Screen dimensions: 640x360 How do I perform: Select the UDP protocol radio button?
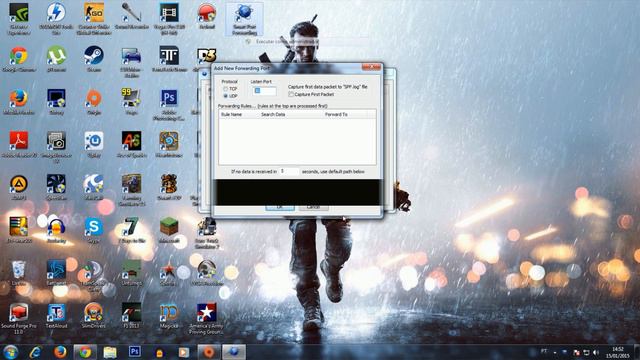point(225,96)
